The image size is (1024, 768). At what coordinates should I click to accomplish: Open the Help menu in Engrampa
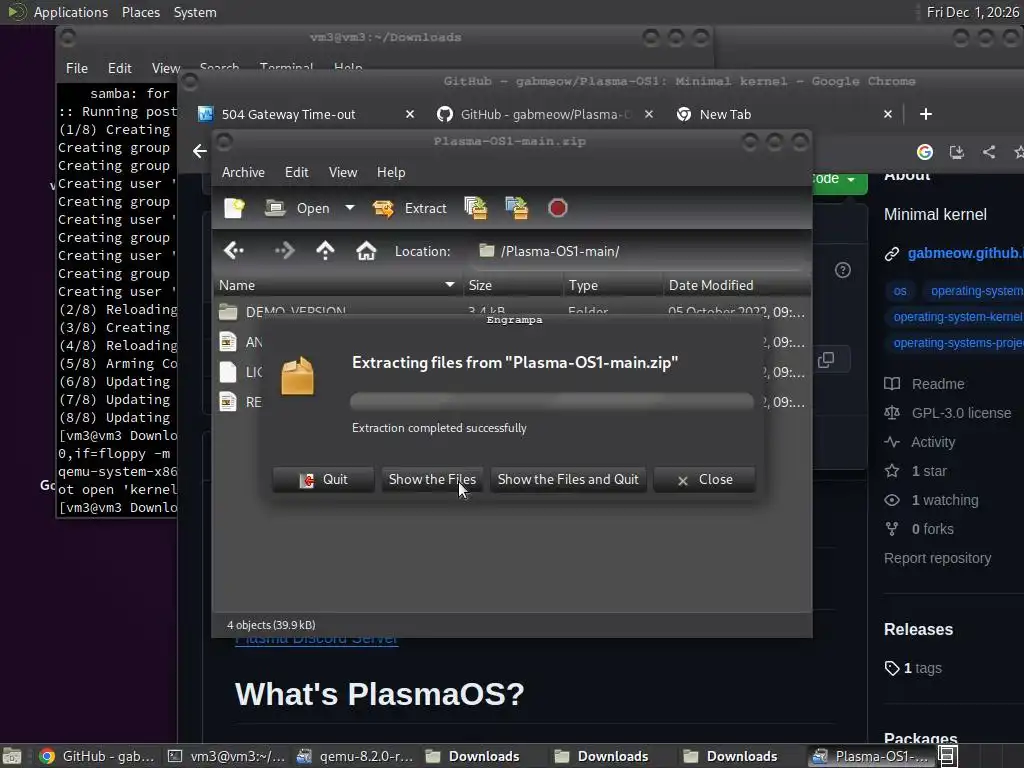pyautogui.click(x=391, y=172)
